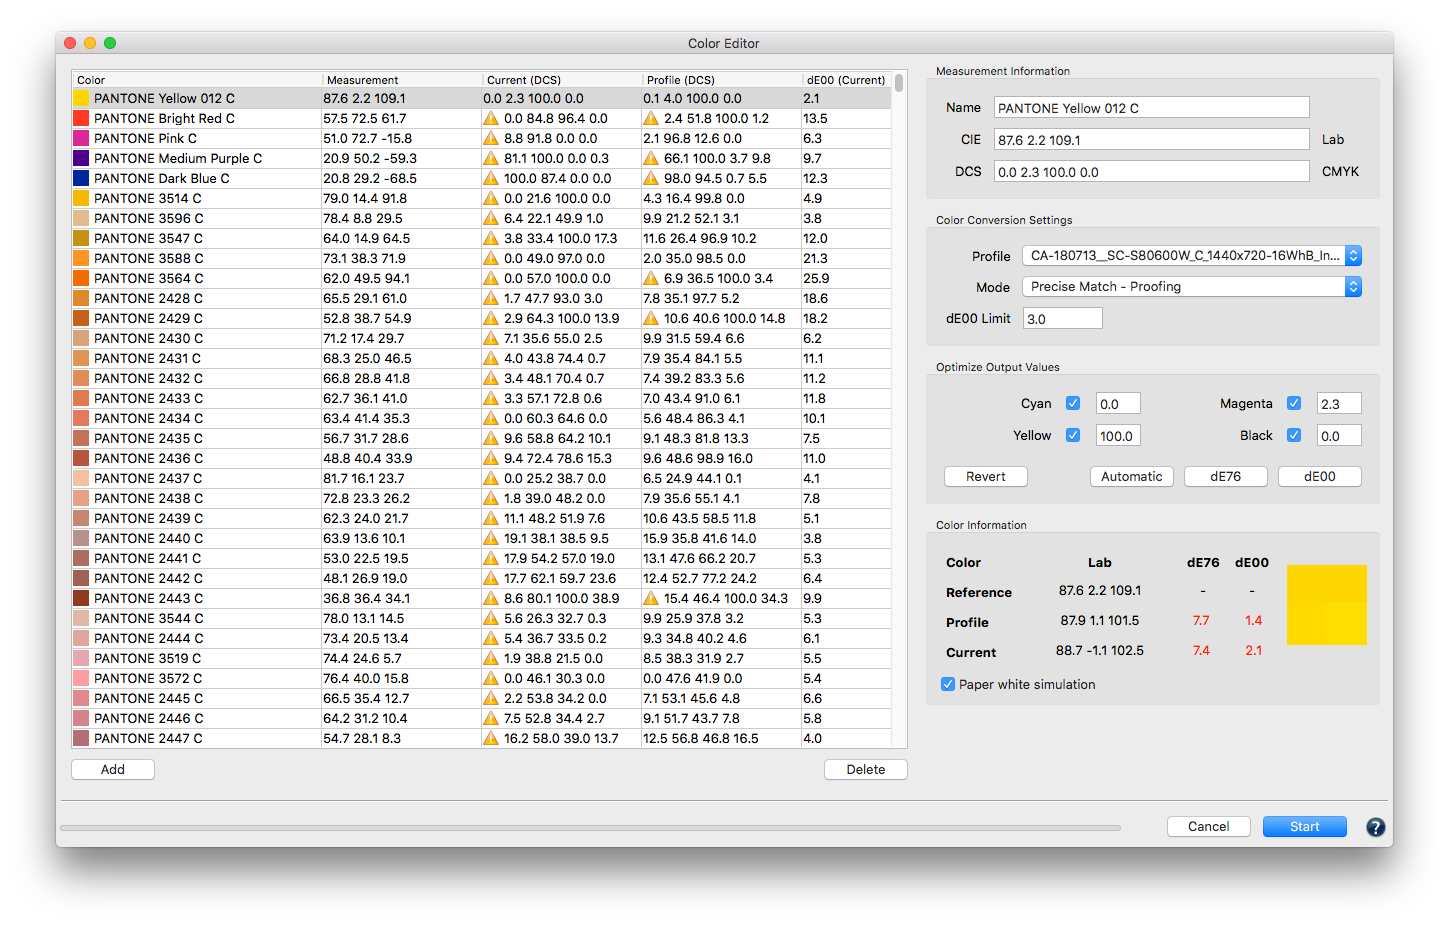Image resolution: width=1449 pixels, height=927 pixels.
Task: Select purple swatch of PANTONE Medium Purple C
Action: tap(81, 158)
